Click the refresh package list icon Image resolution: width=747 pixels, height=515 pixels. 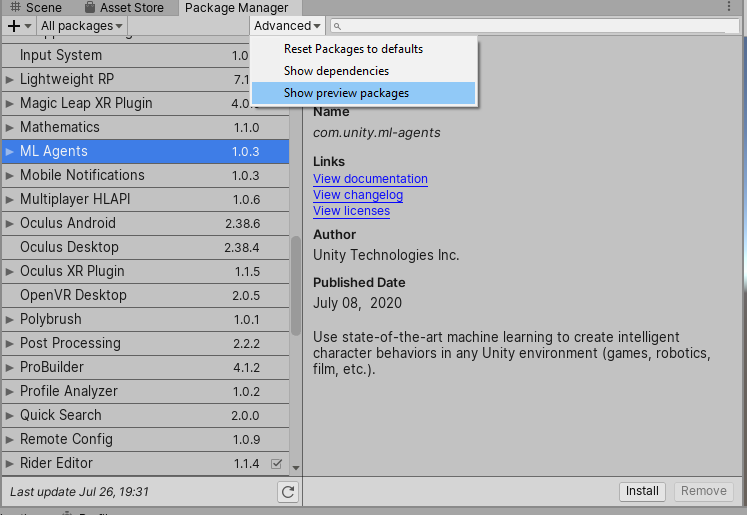(288, 492)
